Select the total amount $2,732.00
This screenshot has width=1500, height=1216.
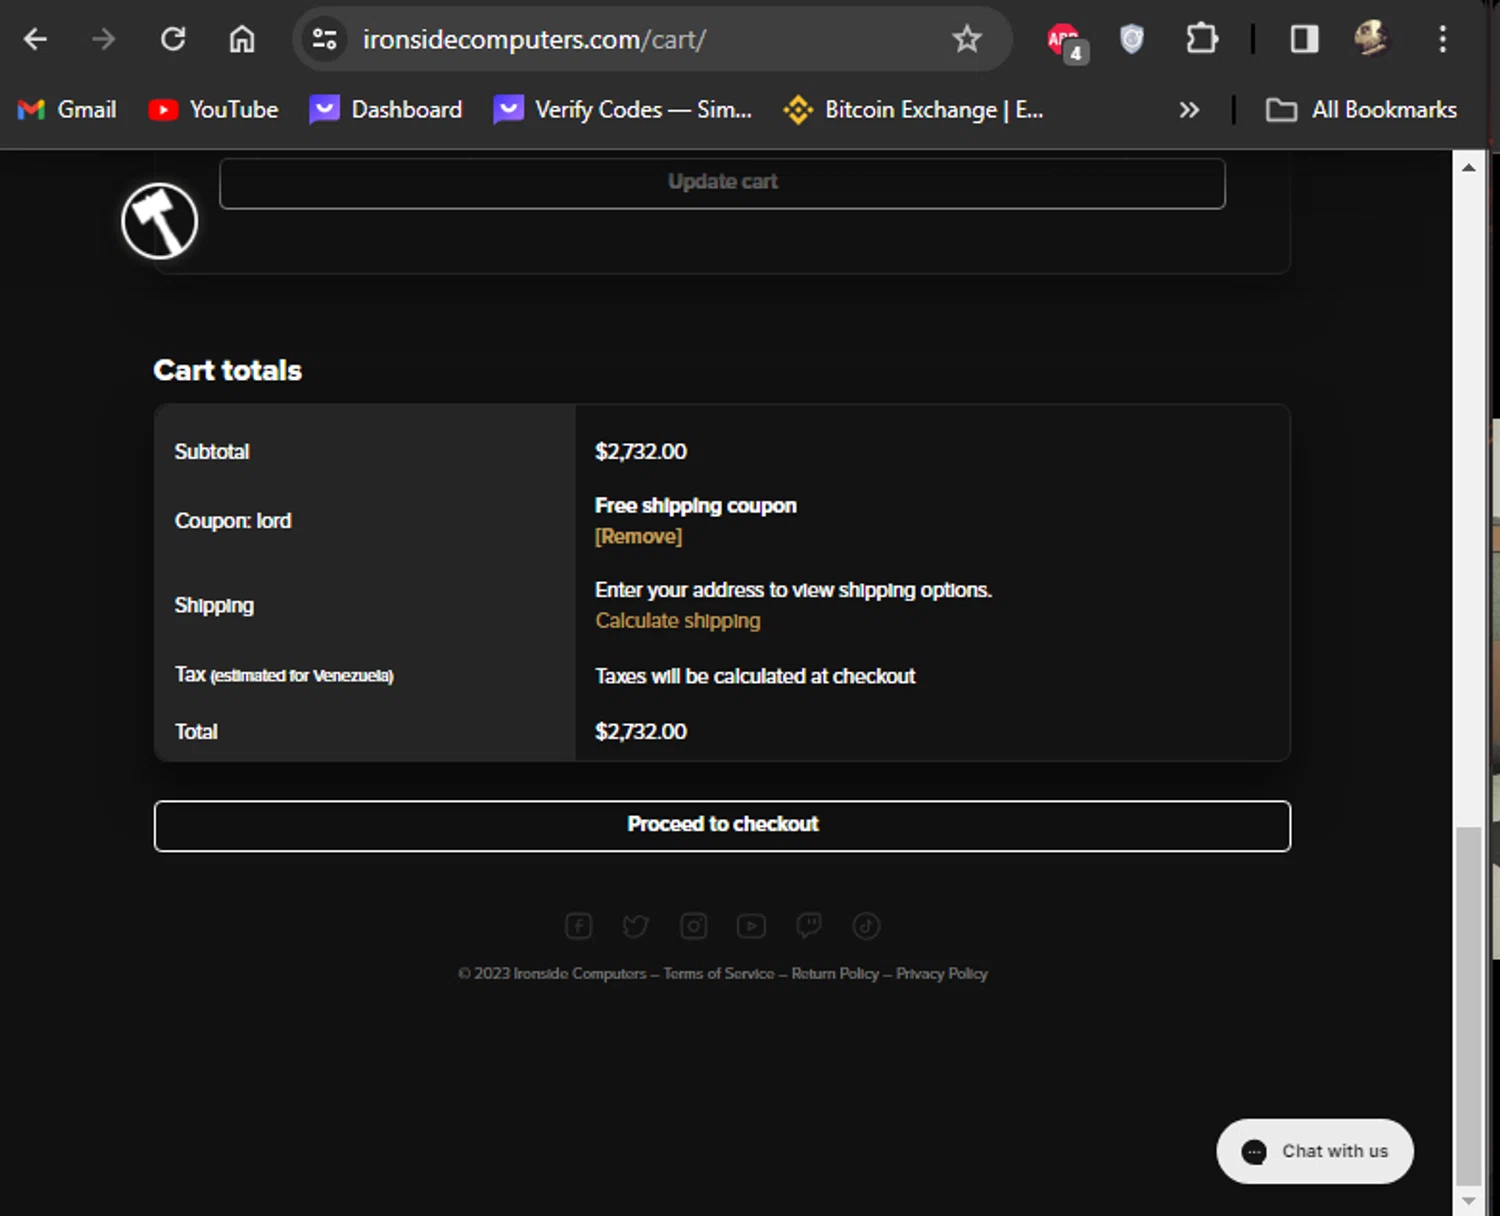(641, 732)
